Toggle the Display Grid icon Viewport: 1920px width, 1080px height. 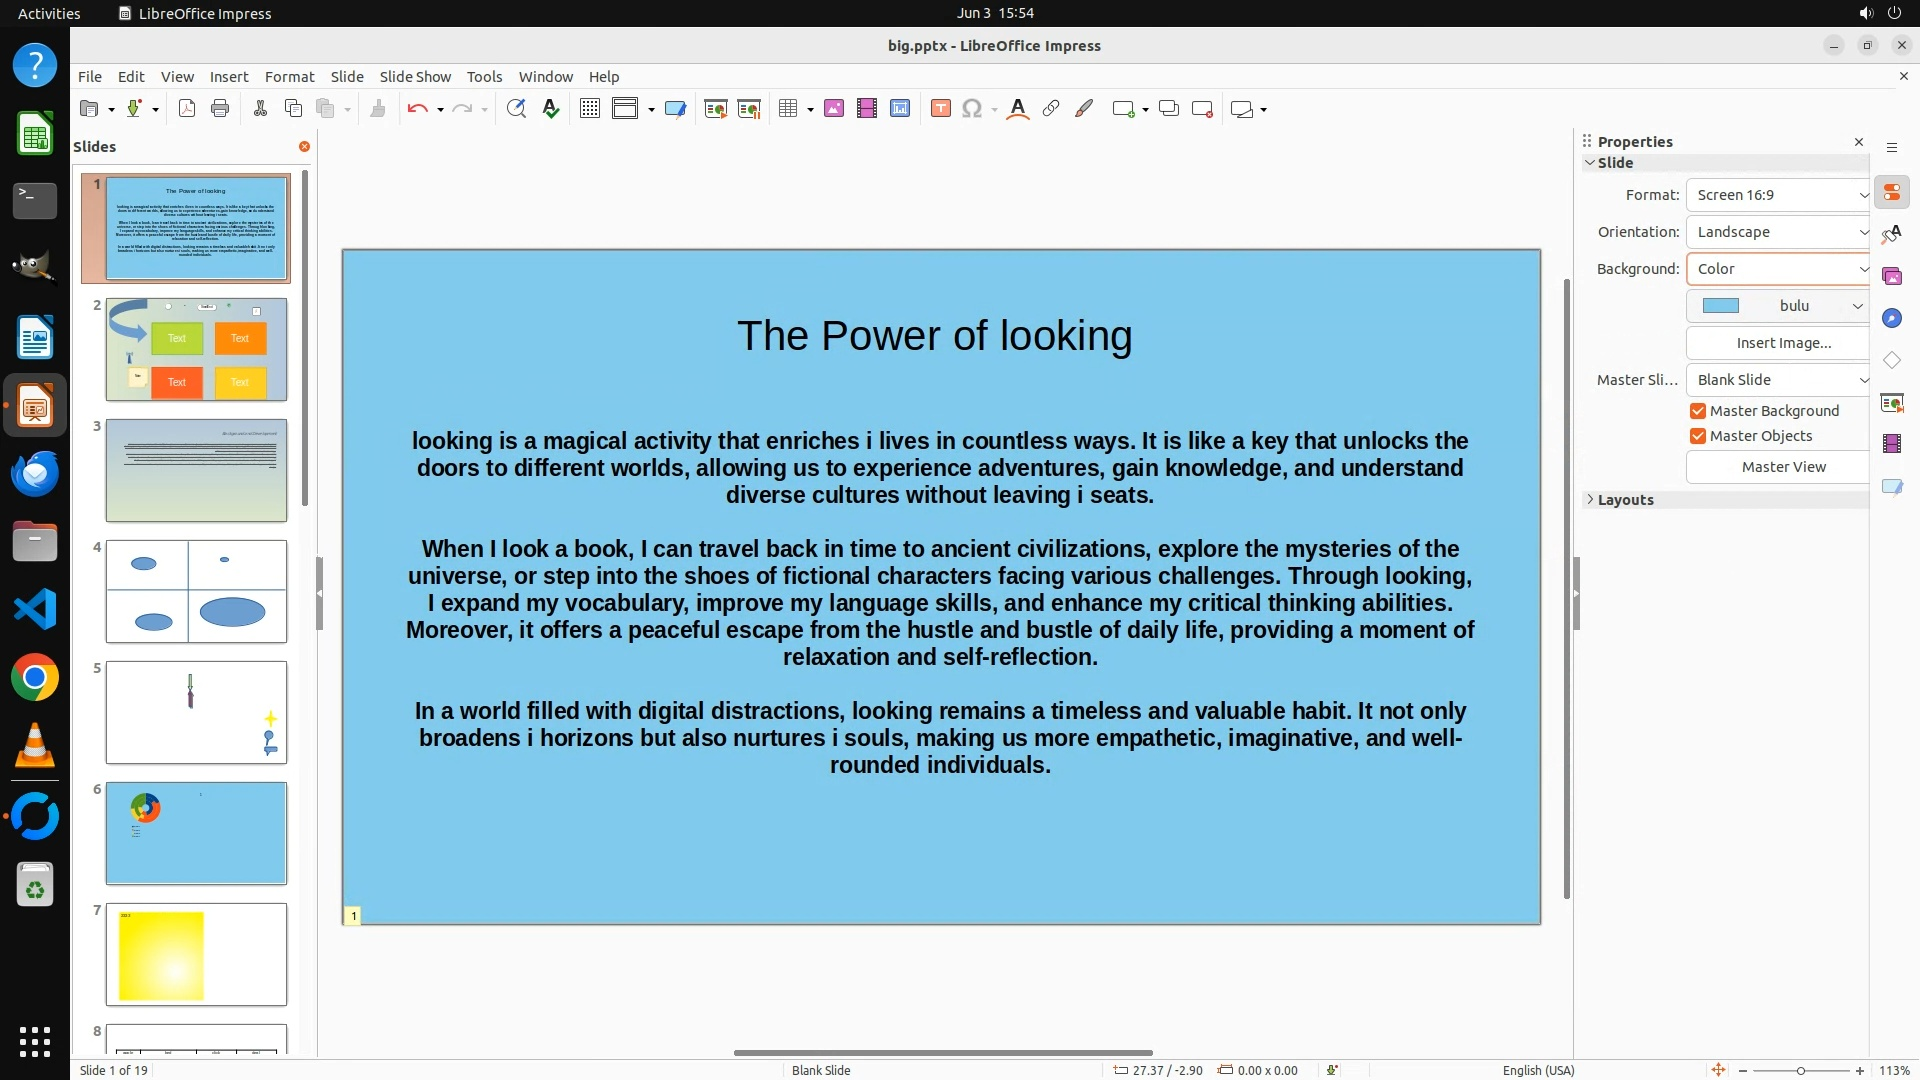coord(590,109)
